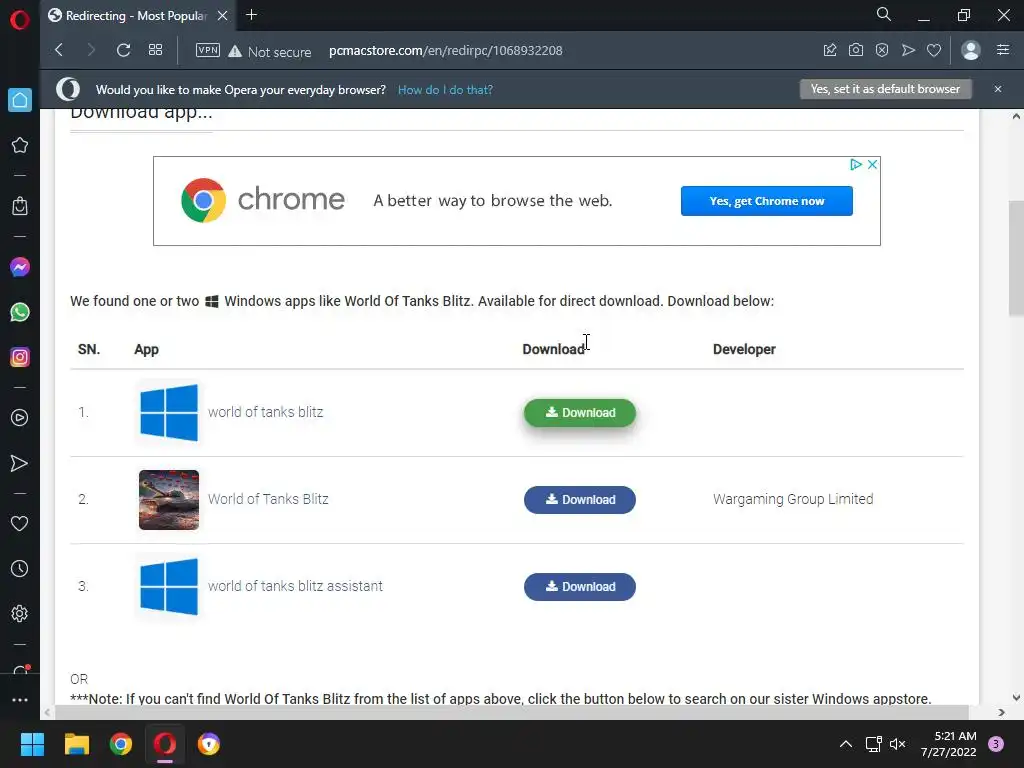Open the notification center badge
The width and height of the screenshot is (1024, 768).
[996, 744]
